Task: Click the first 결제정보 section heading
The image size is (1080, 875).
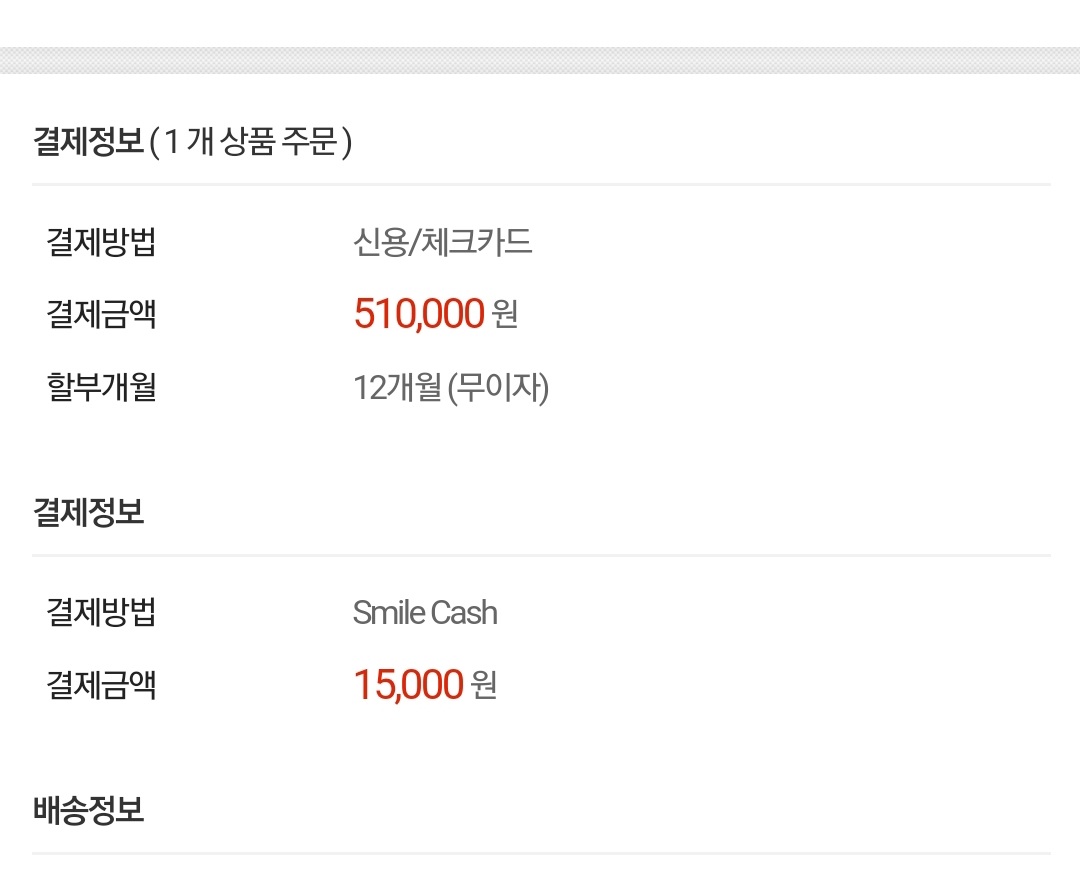Action: [88, 141]
